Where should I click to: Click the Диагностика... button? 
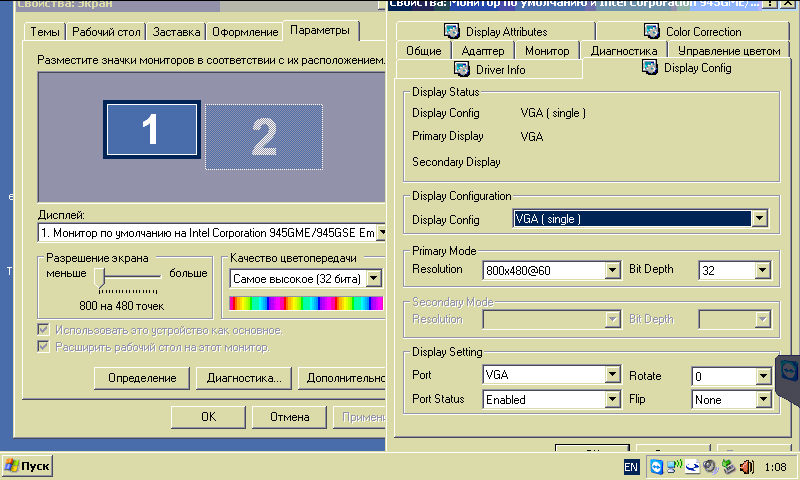click(x=244, y=378)
